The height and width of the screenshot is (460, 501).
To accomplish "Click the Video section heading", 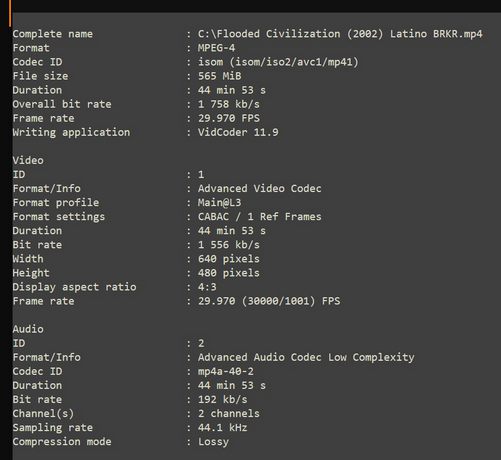I will click(x=28, y=160).
